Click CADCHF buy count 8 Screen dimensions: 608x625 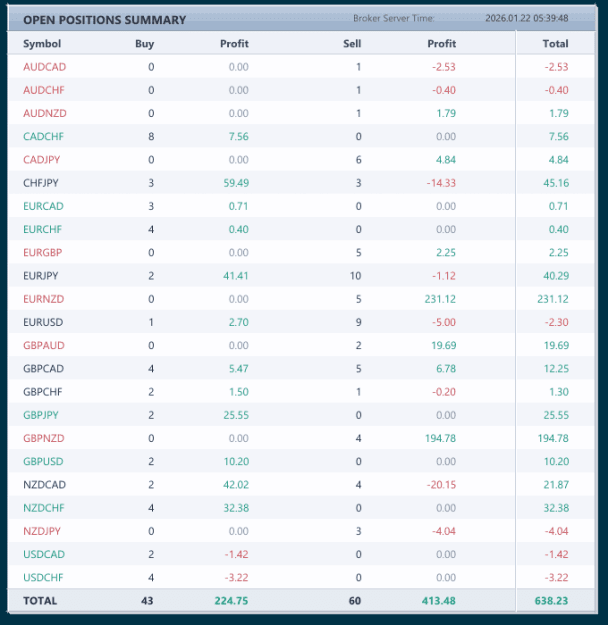click(151, 136)
